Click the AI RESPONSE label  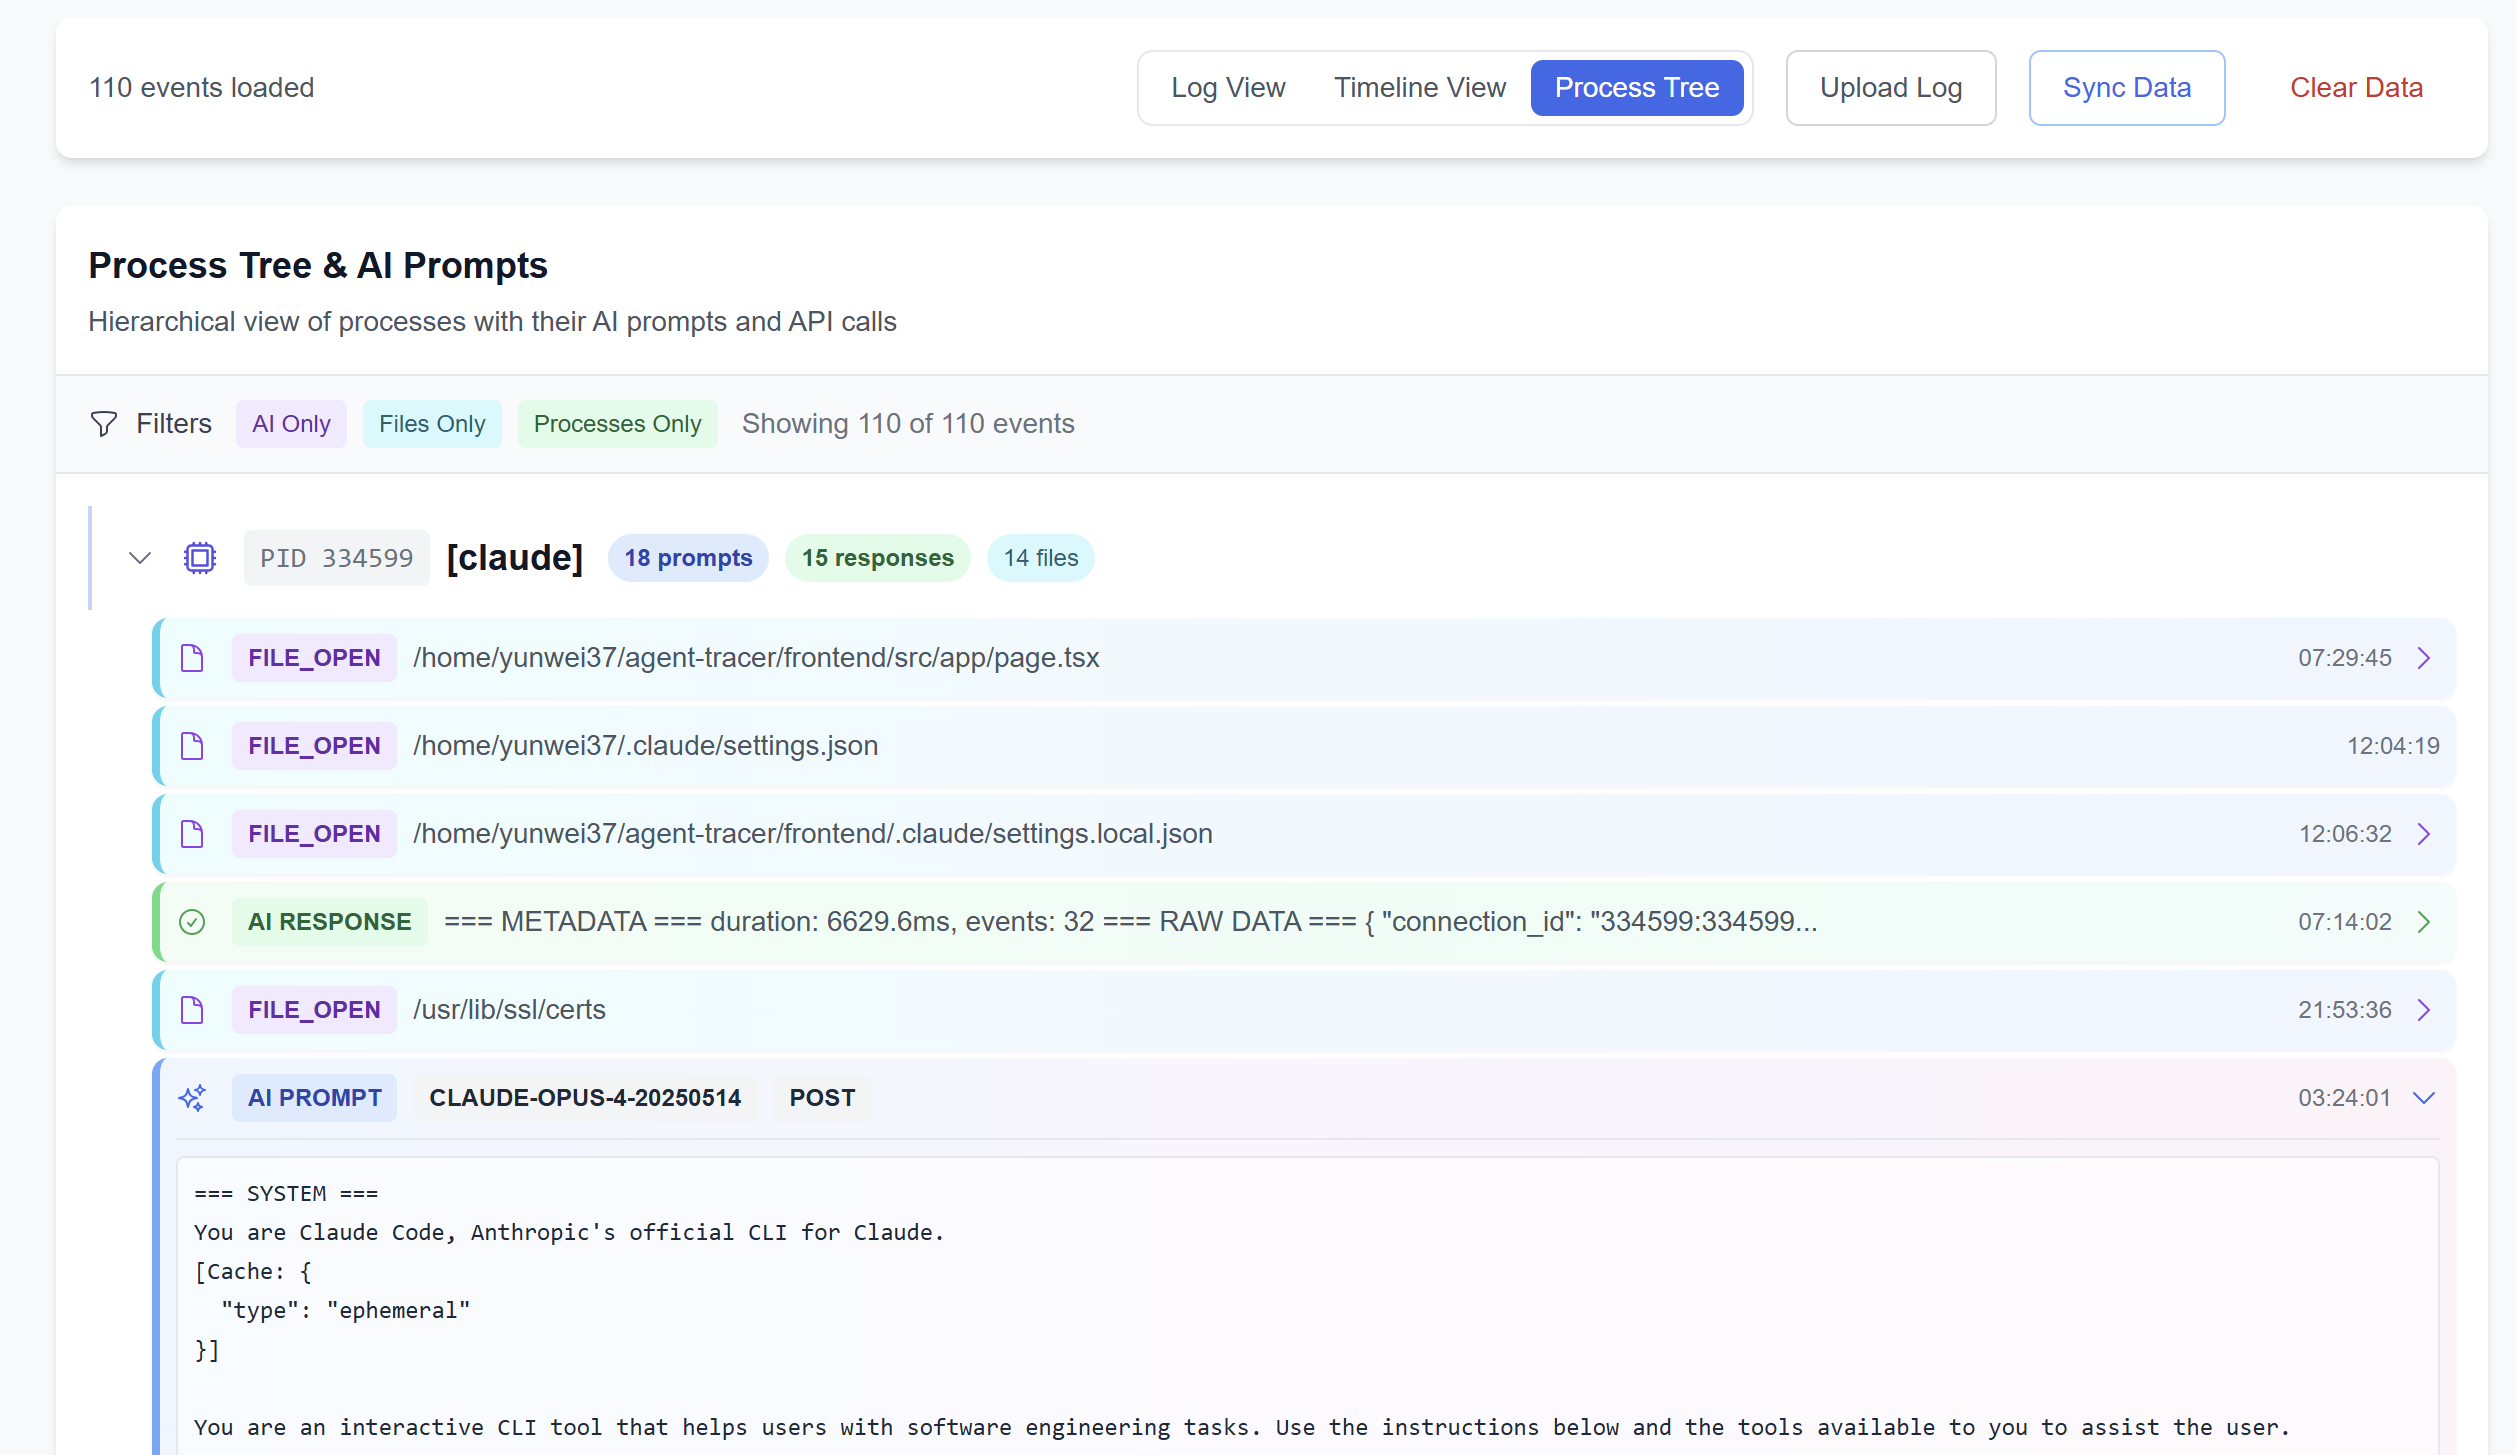(330, 922)
